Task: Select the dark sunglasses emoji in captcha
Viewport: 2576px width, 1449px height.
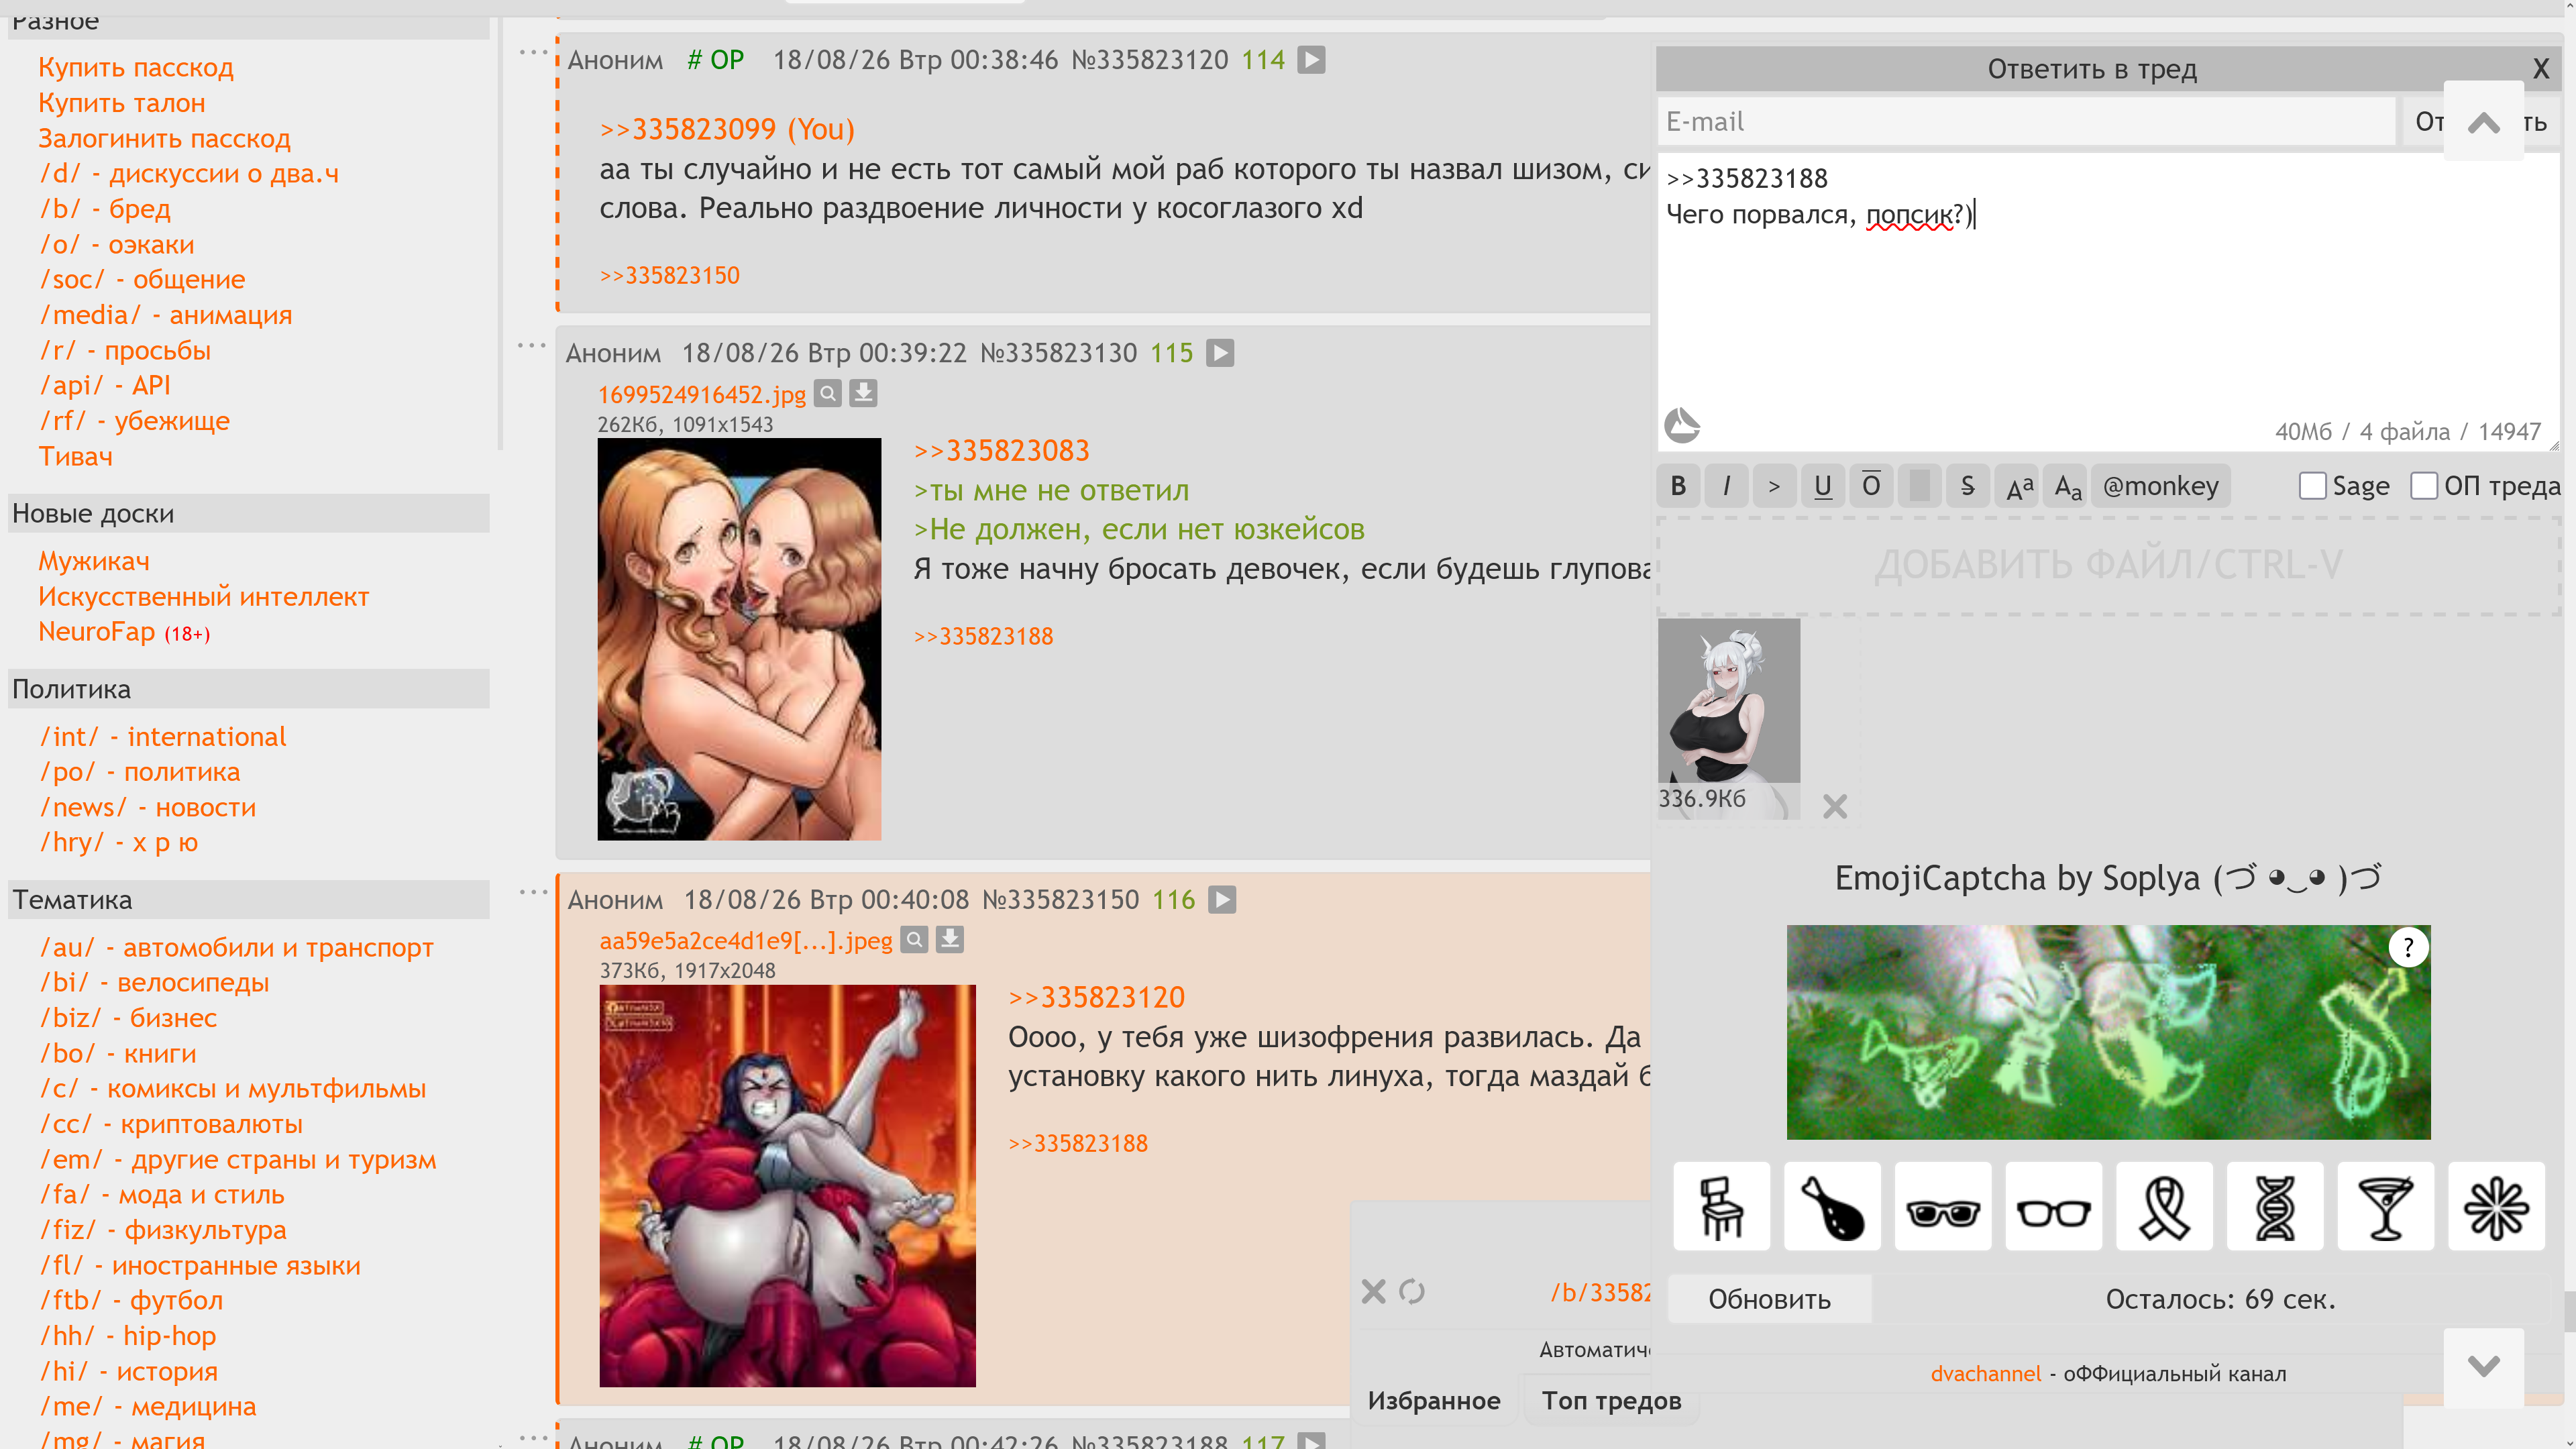Action: (x=1942, y=1206)
